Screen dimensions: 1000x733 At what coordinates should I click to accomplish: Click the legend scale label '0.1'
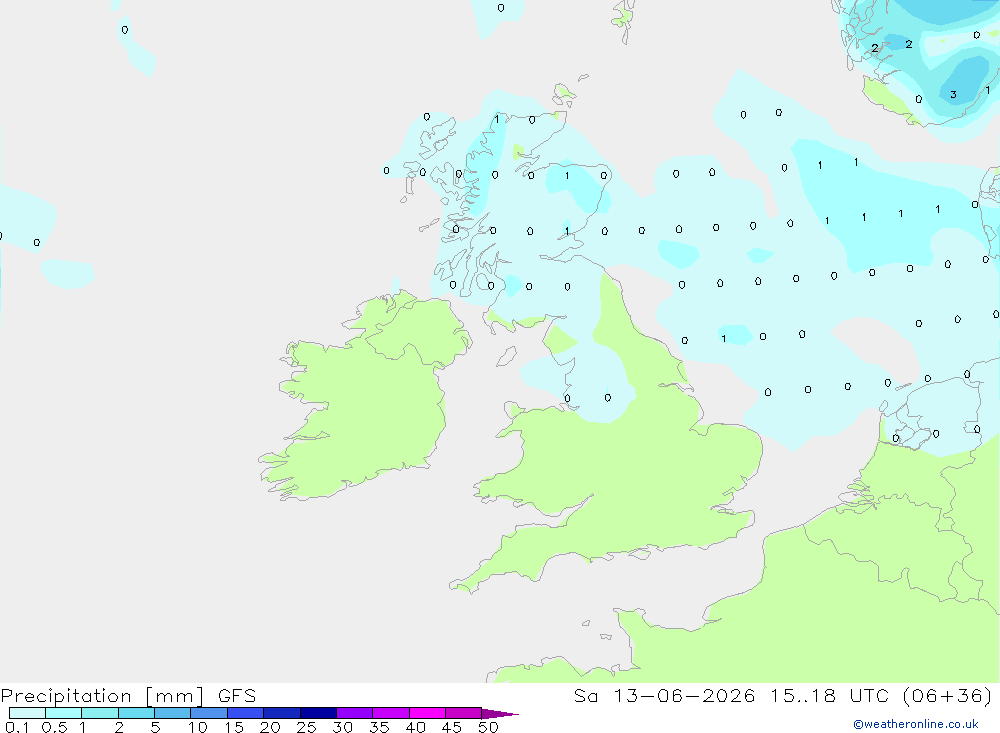pos(17,727)
